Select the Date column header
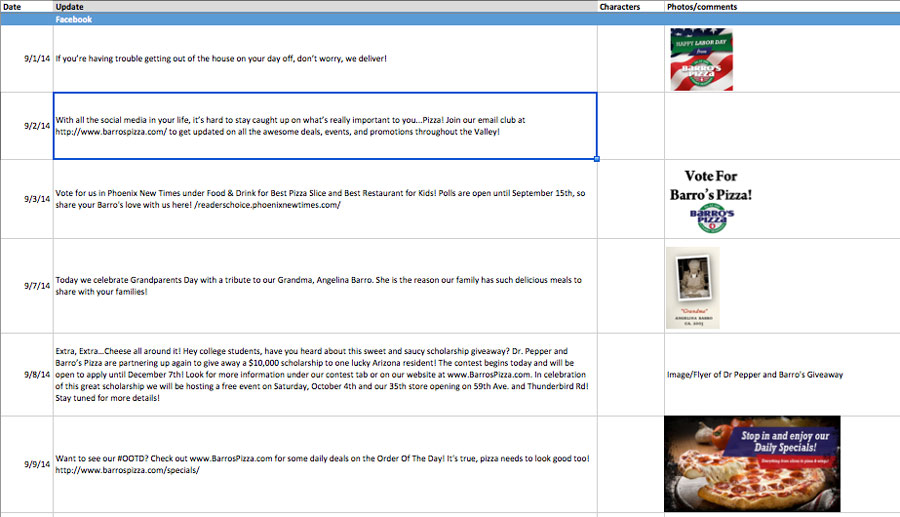This screenshot has width=900, height=517. point(26,7)
